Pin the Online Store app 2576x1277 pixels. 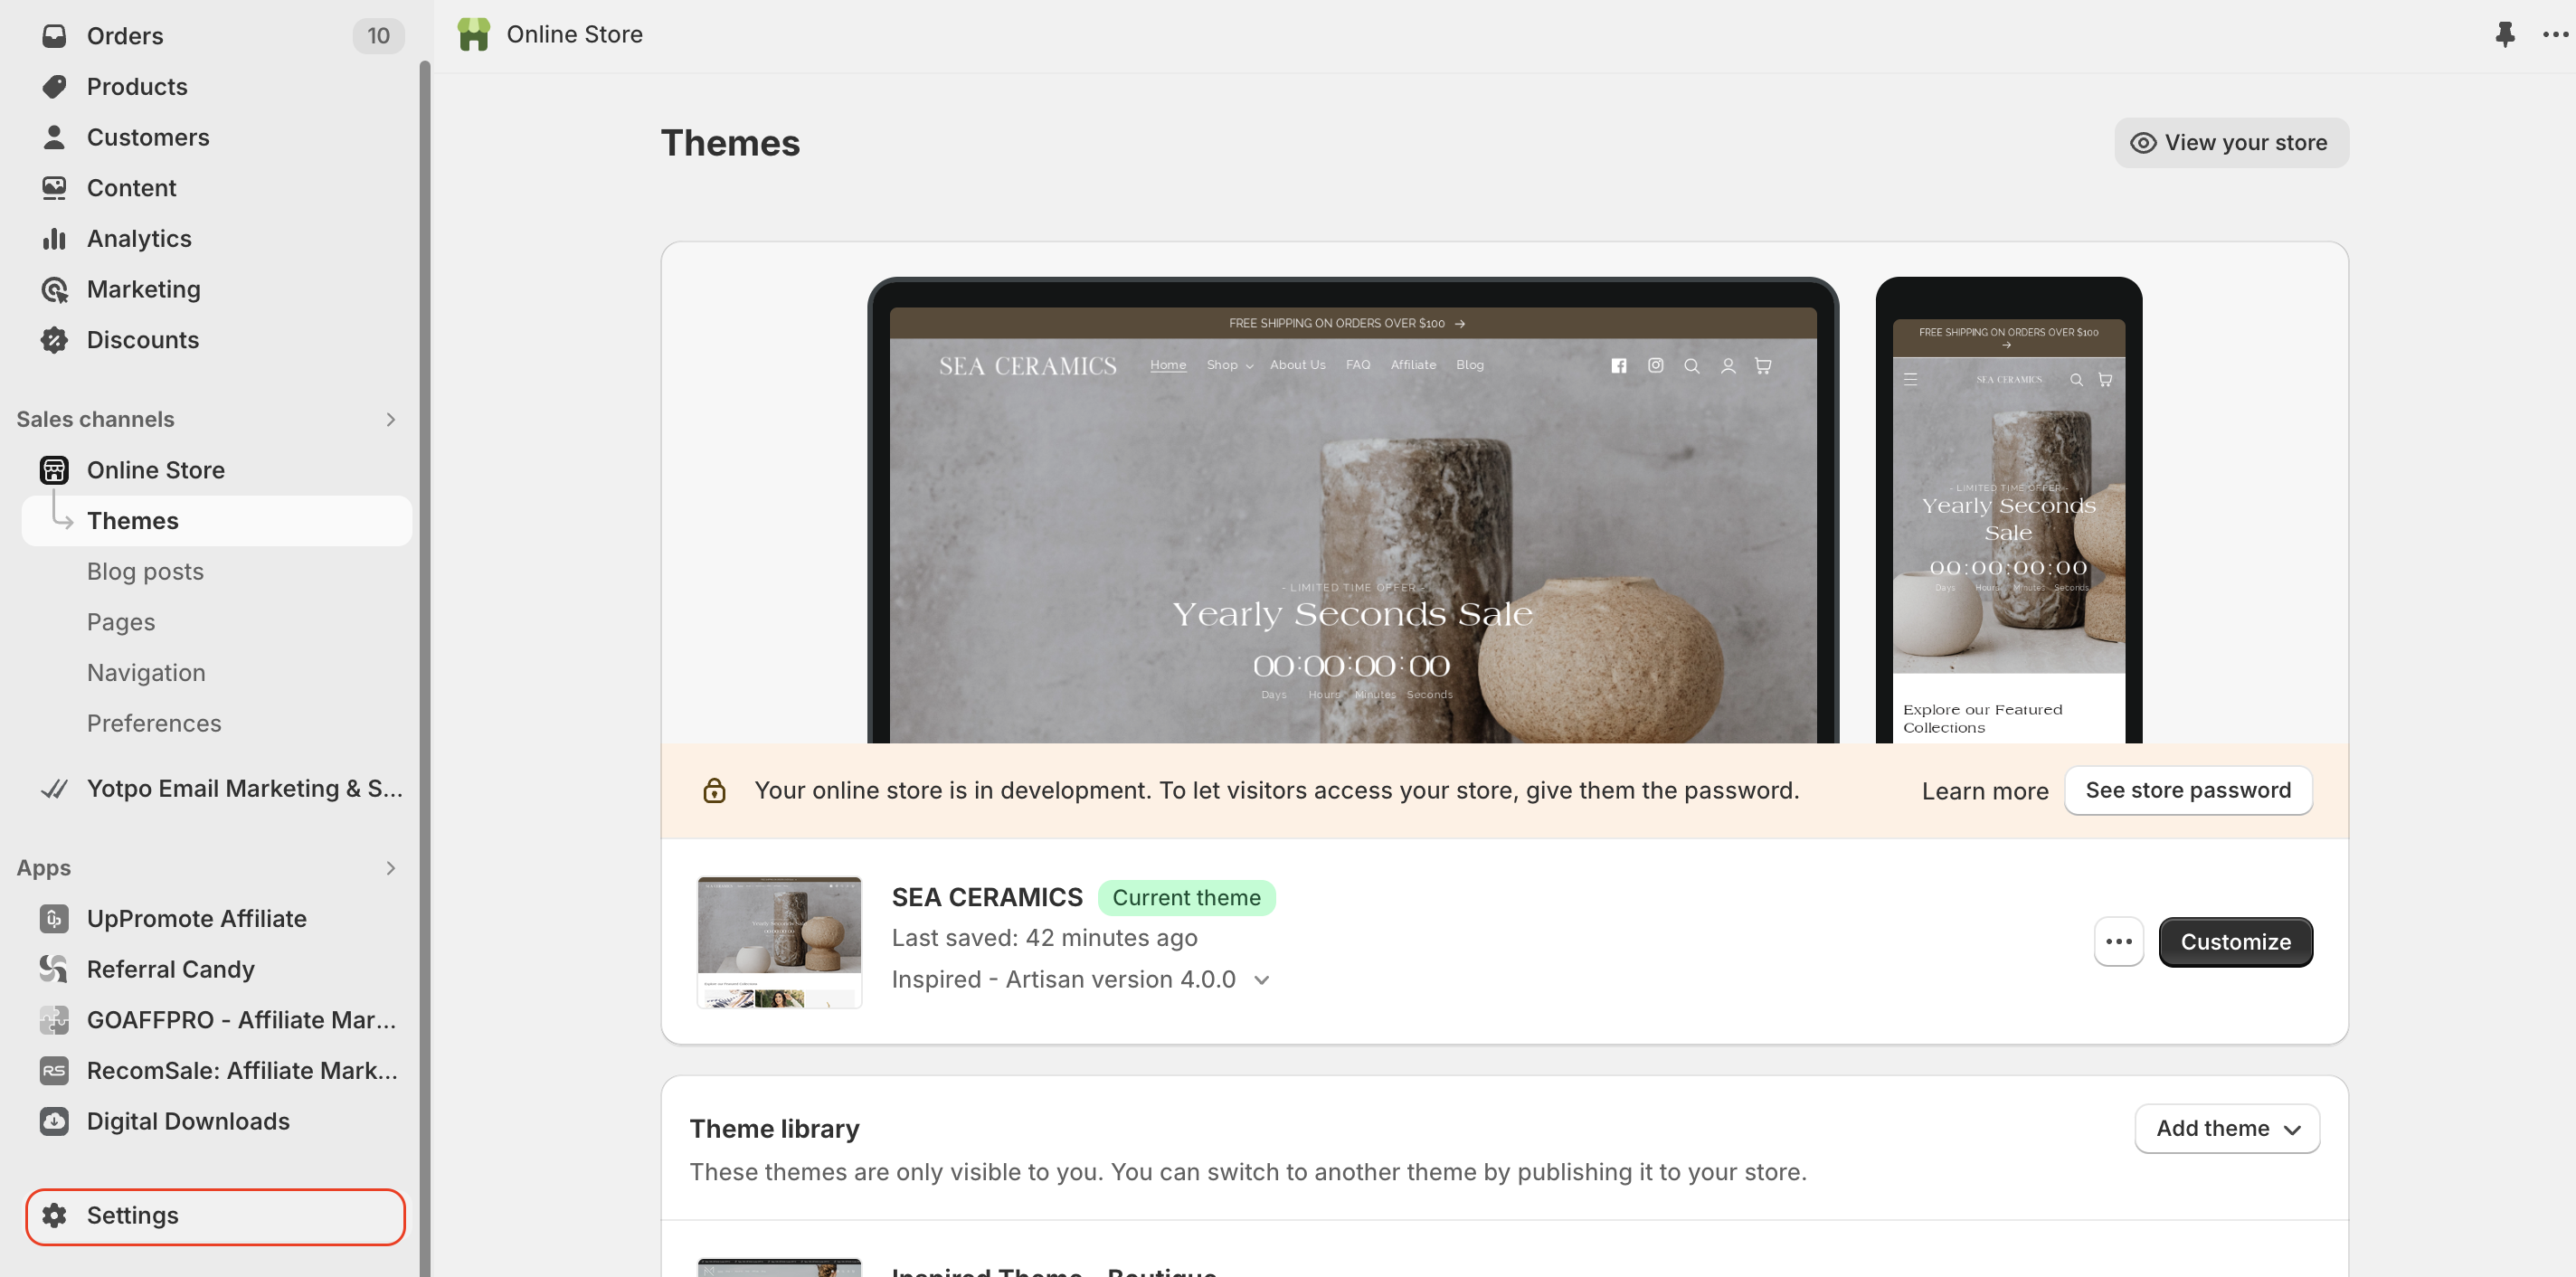[x=2504, y=34]
